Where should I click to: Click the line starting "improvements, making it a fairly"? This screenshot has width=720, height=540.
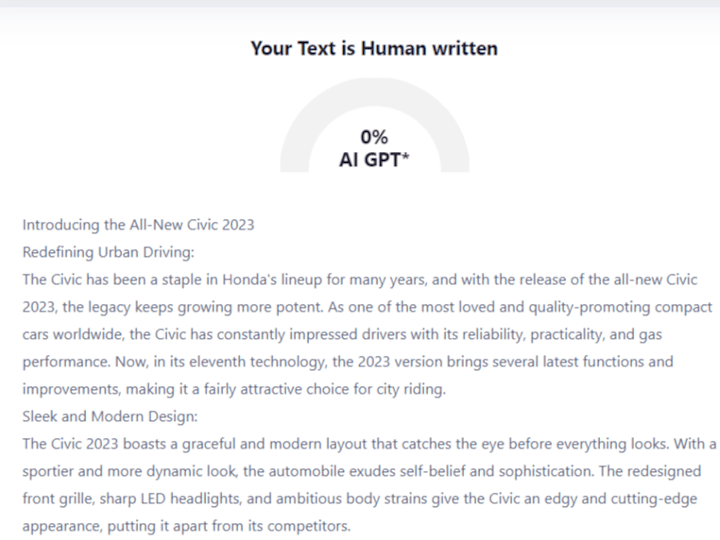234,389
